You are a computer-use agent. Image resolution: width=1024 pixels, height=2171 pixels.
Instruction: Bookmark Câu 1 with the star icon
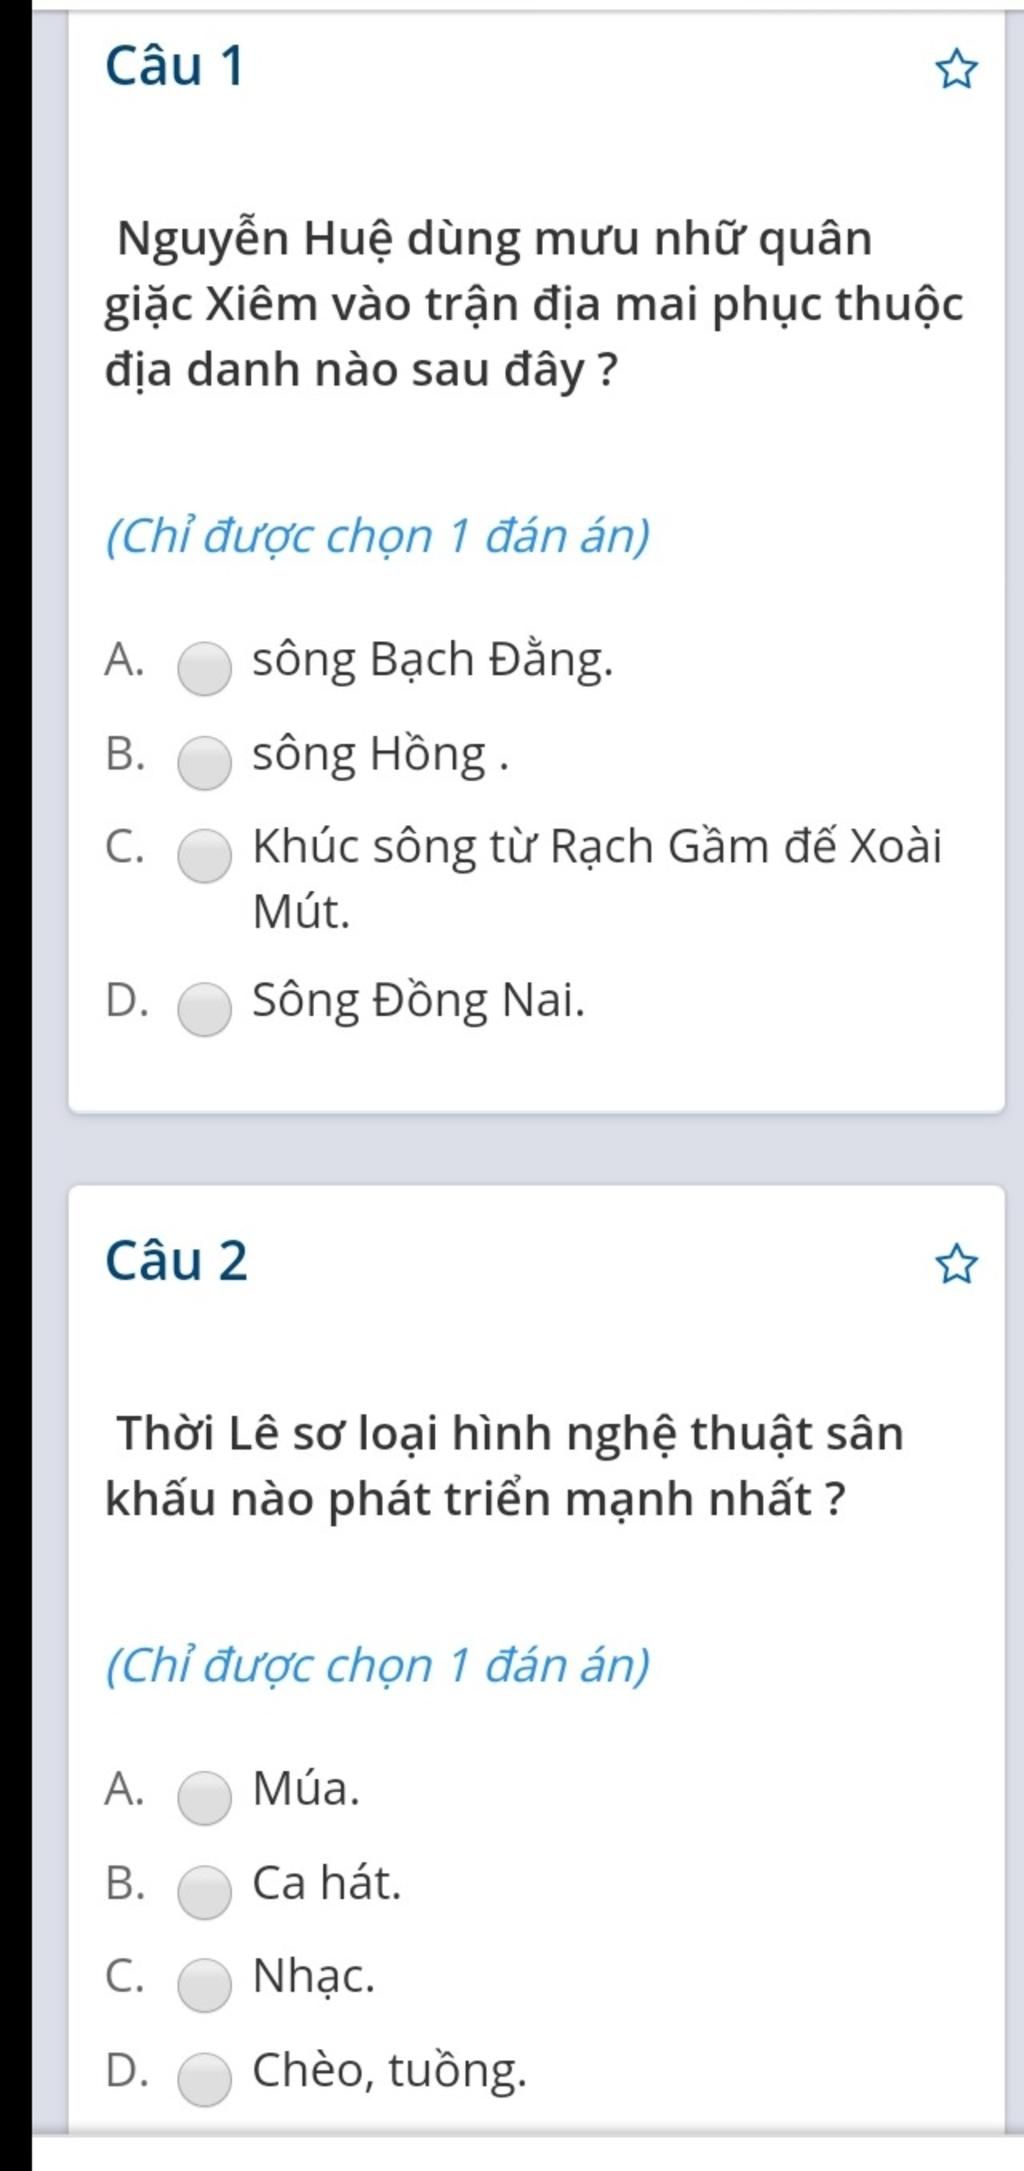tap(956, 71)
